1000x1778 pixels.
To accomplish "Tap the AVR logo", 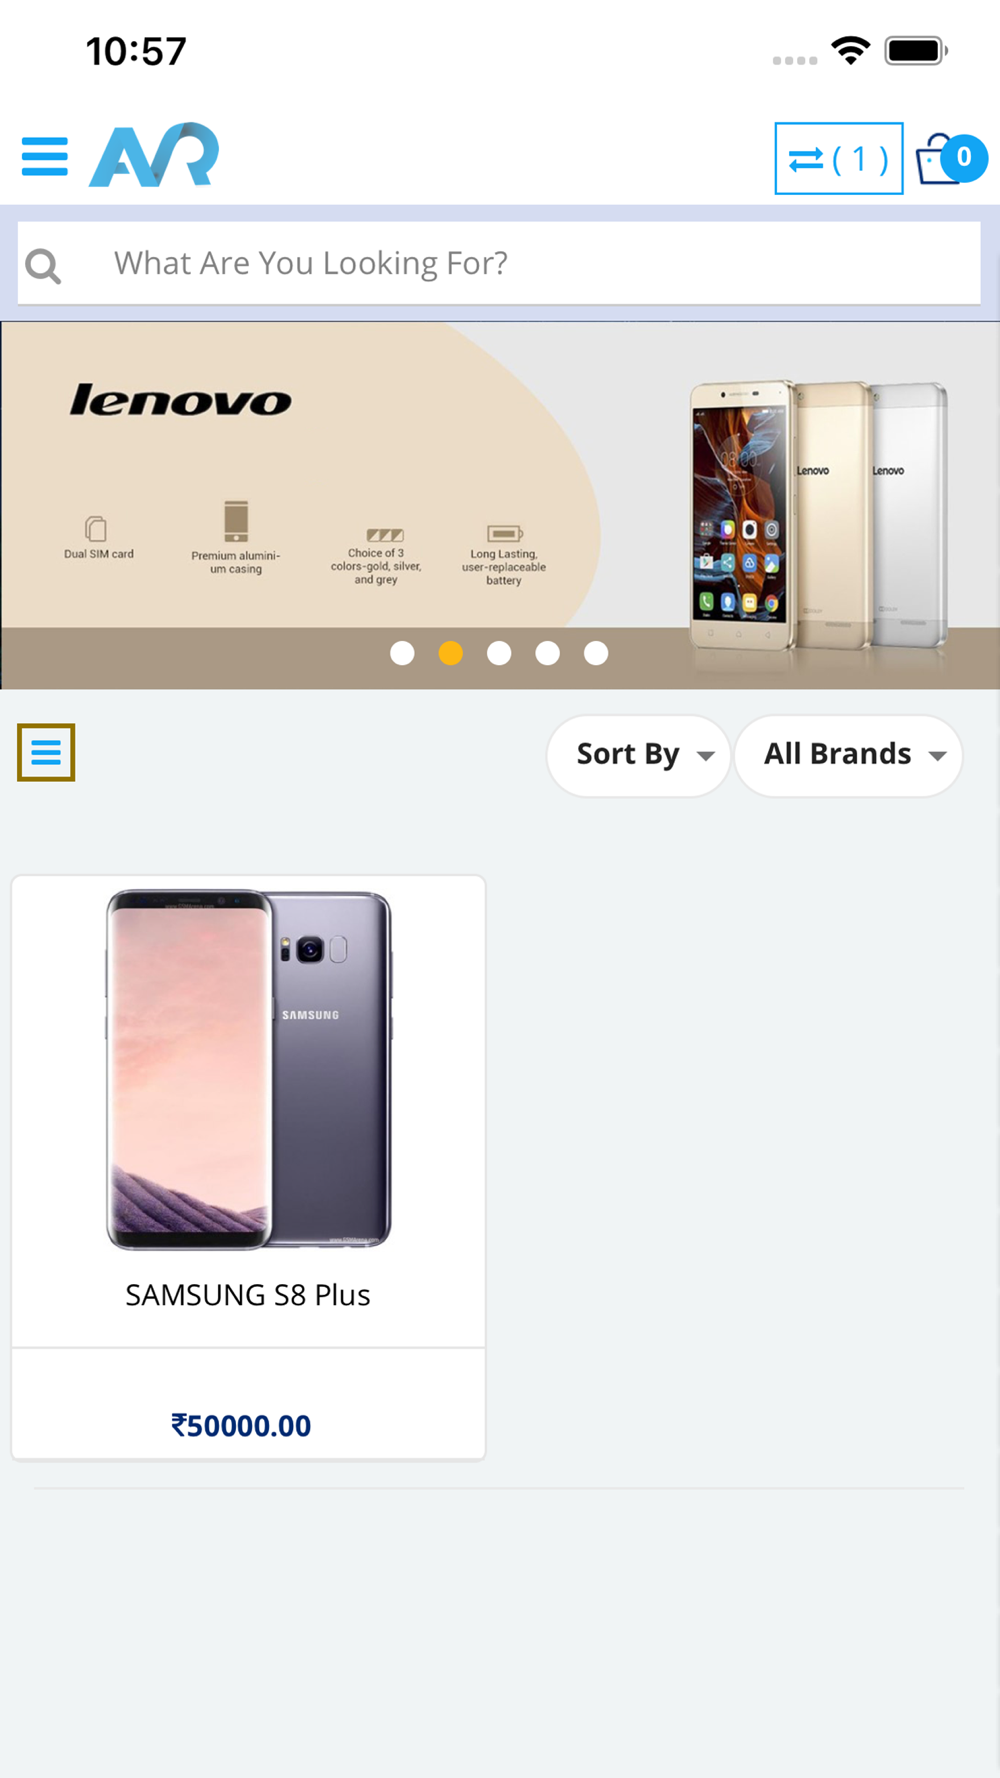I will [x=154, y=155].
